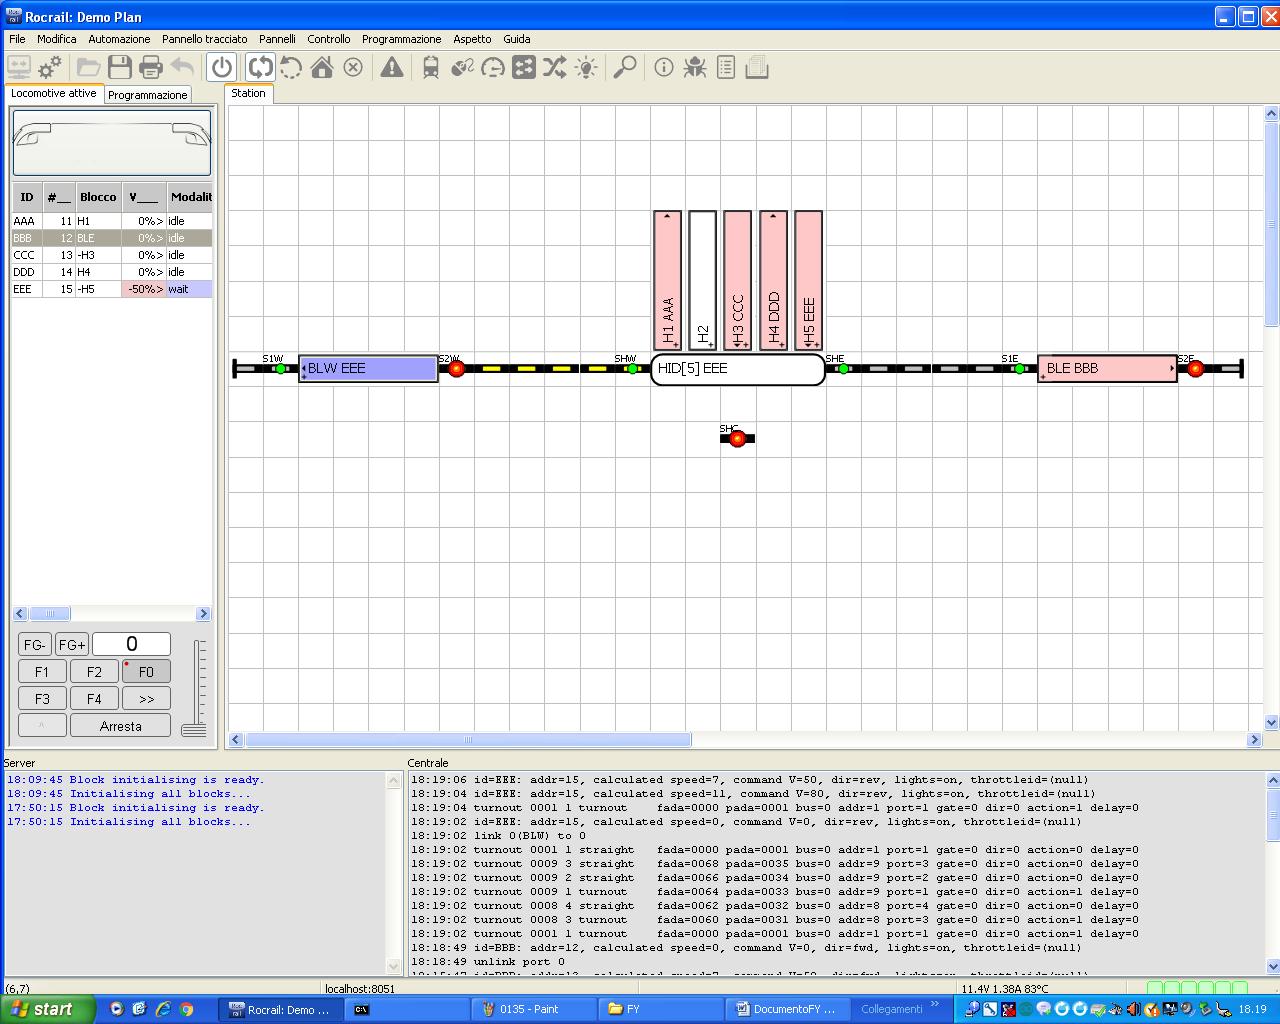Click the F3 function button
Image resolution: width=1280 pixels, height=1024 pixels.
click(x=42, y=699)
